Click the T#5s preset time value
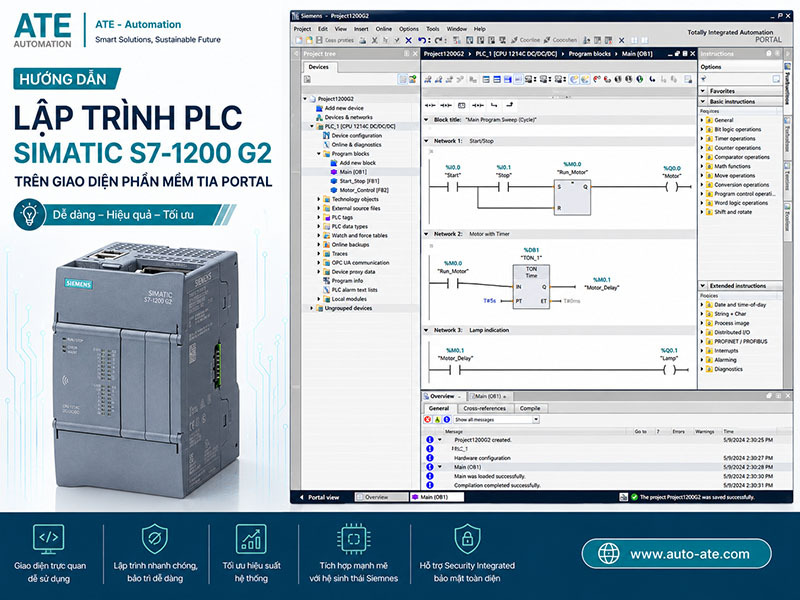 point(489,301)
